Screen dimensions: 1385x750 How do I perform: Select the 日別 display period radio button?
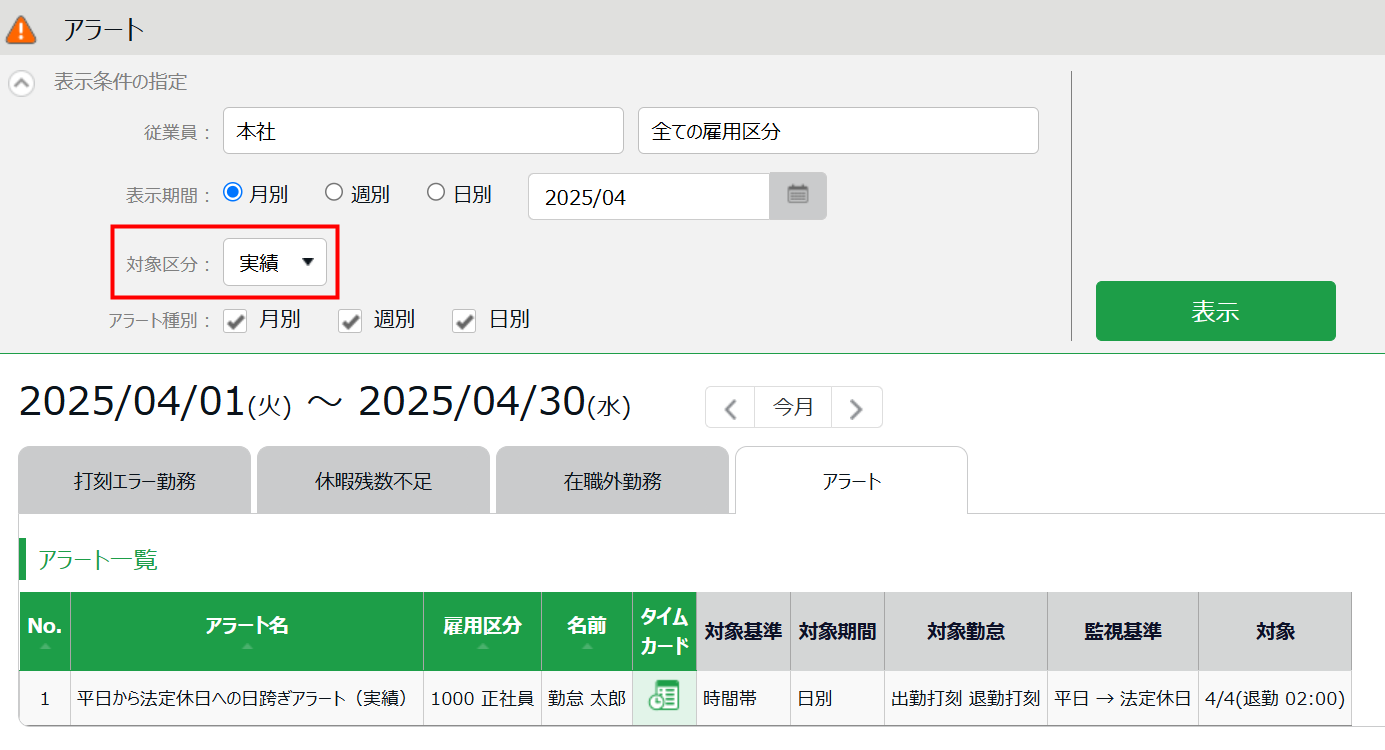click(x=436, y=193)
